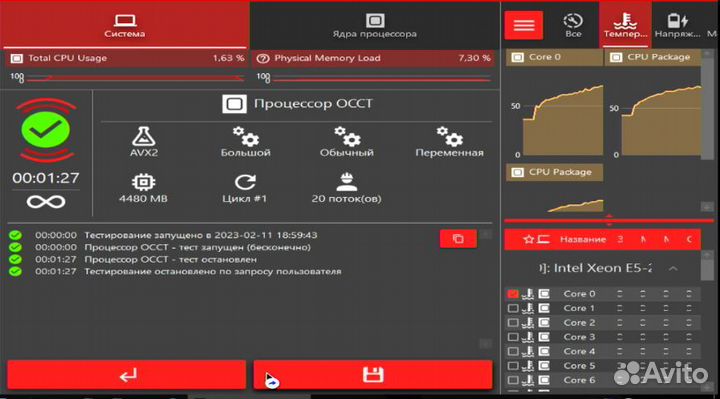Check the Core 1 checkbox
The width and height of the screenshot is (720, 399).
(513, 308)
